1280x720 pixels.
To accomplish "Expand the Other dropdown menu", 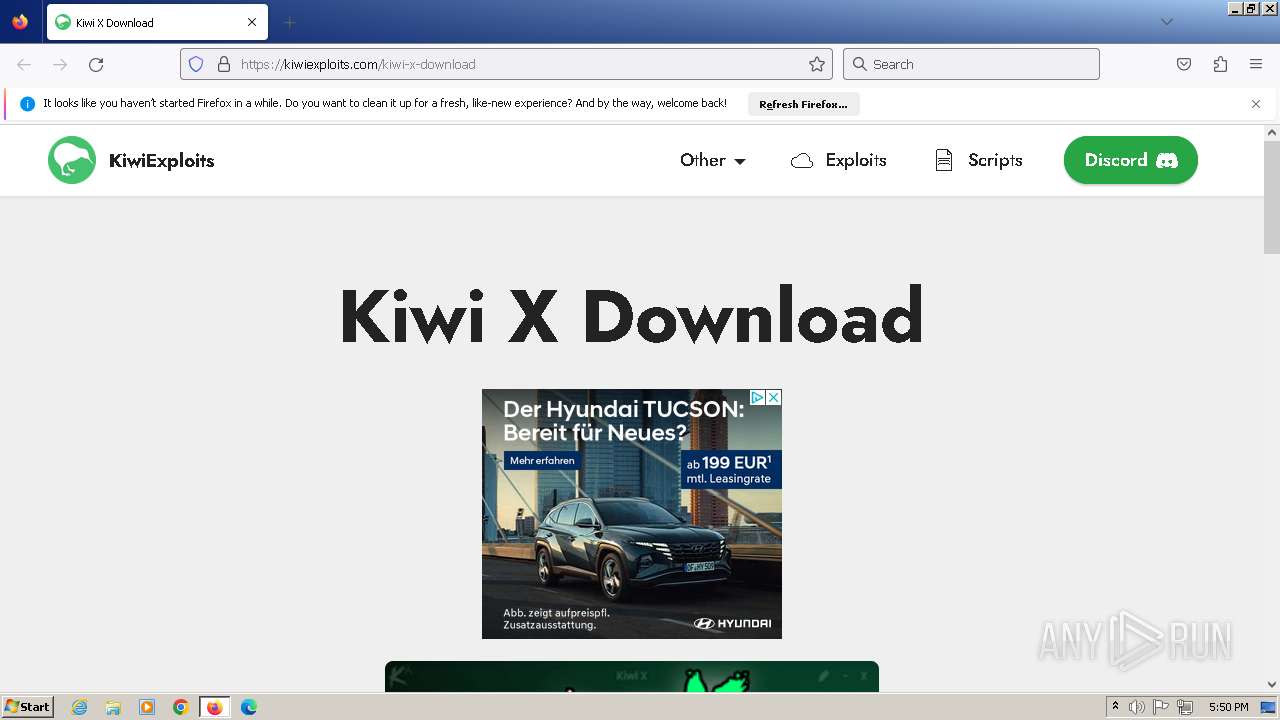I will [713, 160].
